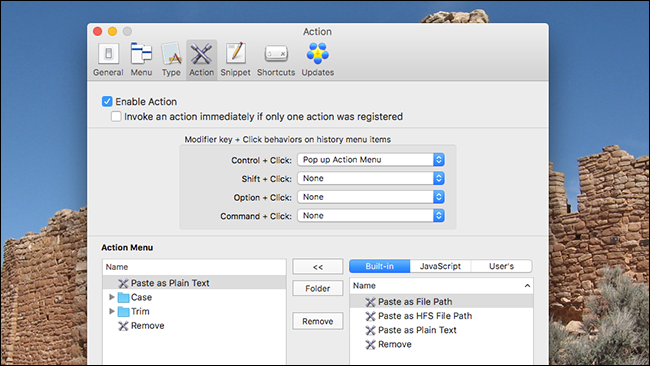650x366 pixels.
Task: Minimize the Action preferences window
Action: (112, 31)
